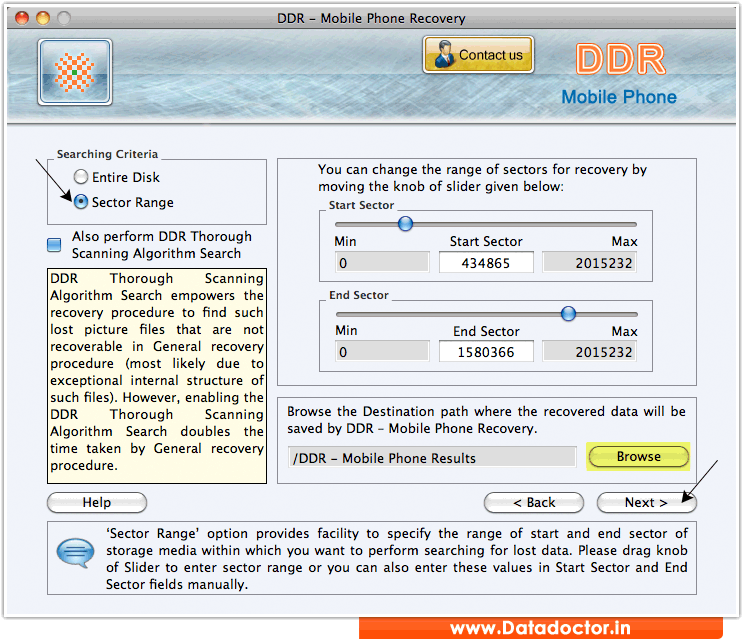Click the yellow minimize window button
Viewport: 743px width, 639px height.
[43, 18]
